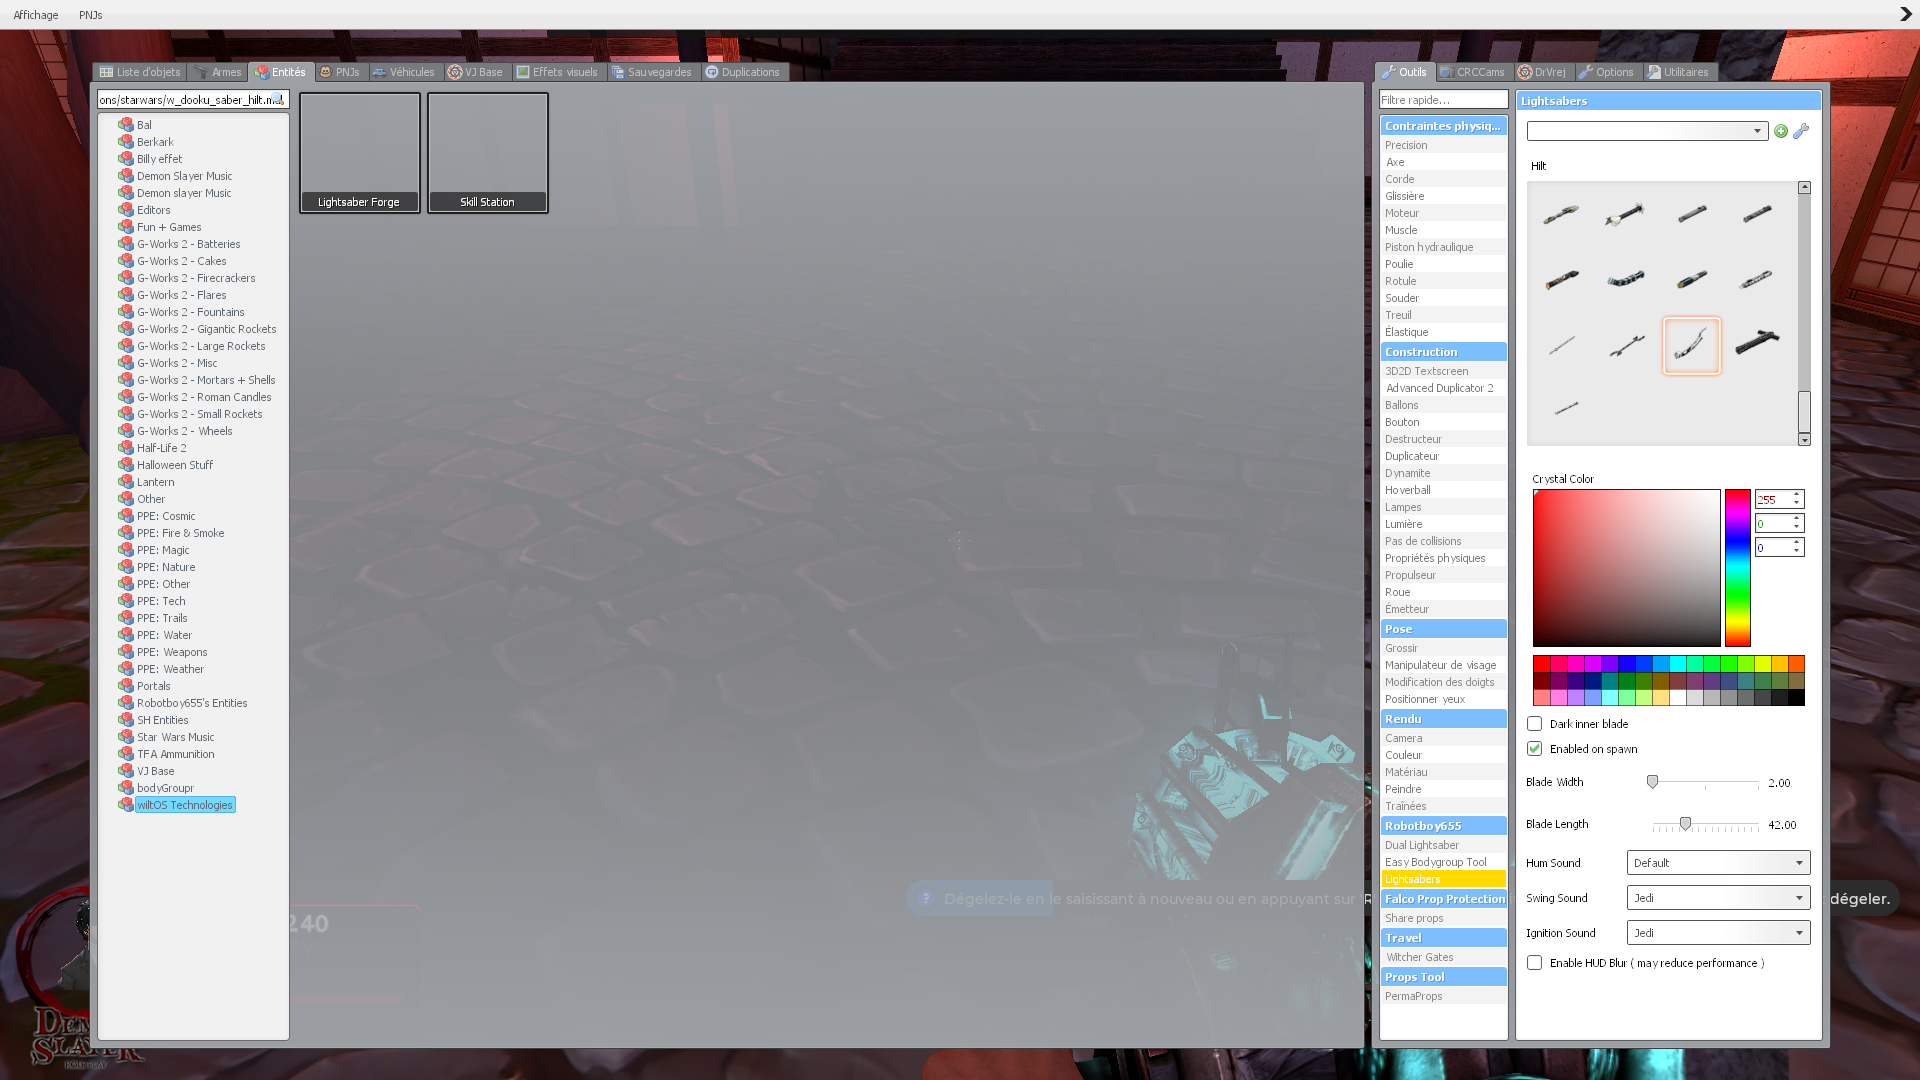Collapse the Falco Prop Protection header
The width and height of the screenshot is (1920, 1080).
(1443, 899)
